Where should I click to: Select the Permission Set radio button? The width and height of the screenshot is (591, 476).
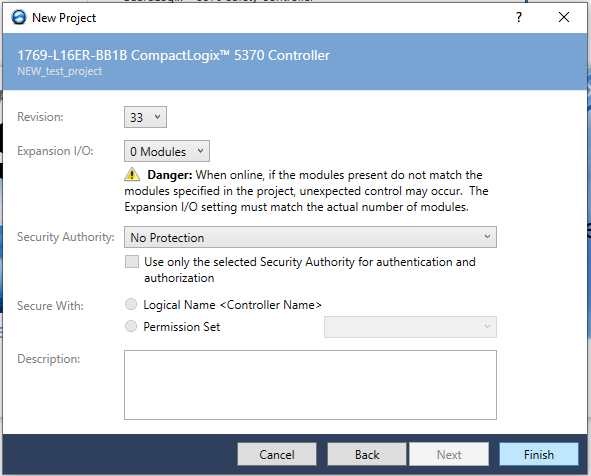pyautogui.click(x=131, y=326)
